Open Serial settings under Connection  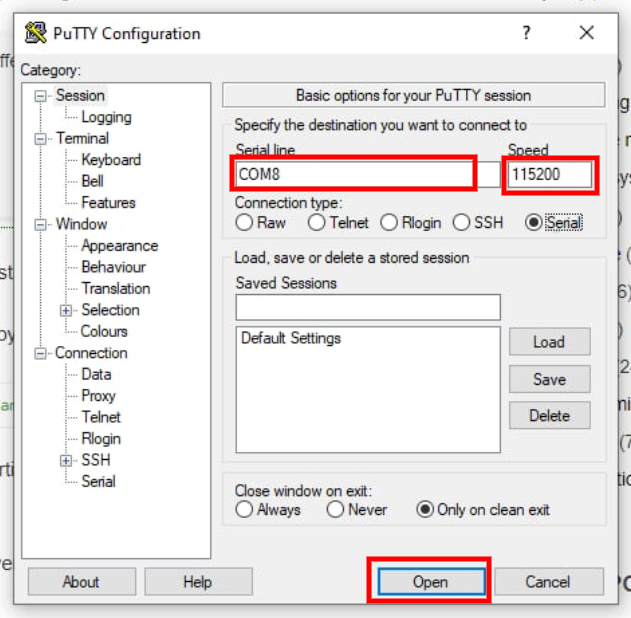(98, 481)
